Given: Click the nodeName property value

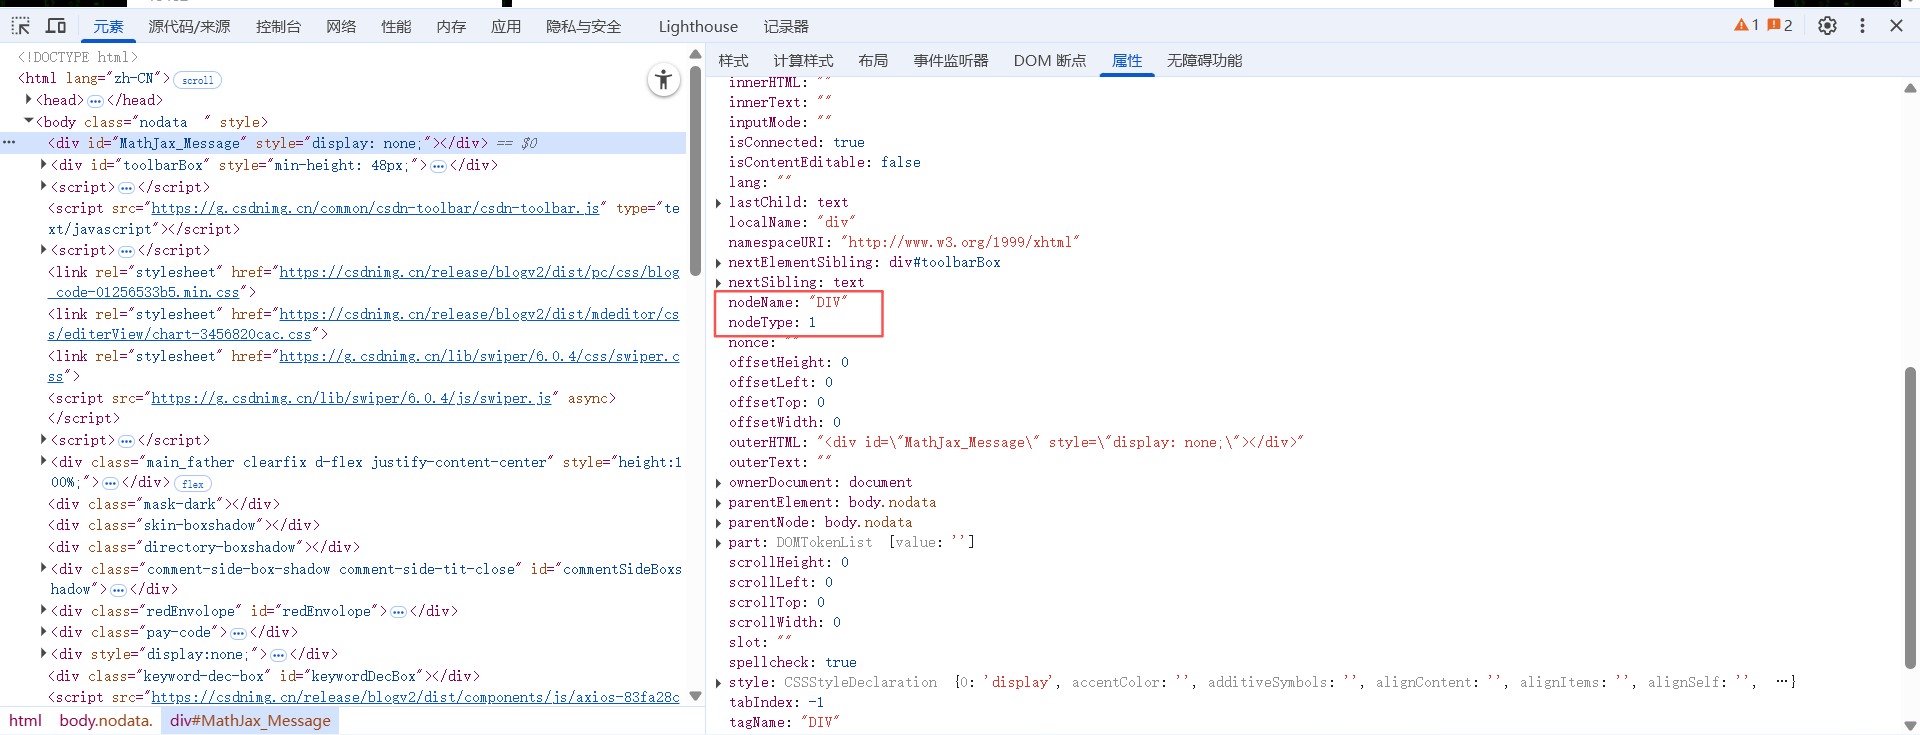Looking at the screenshot, I should [x=828, y=302].
